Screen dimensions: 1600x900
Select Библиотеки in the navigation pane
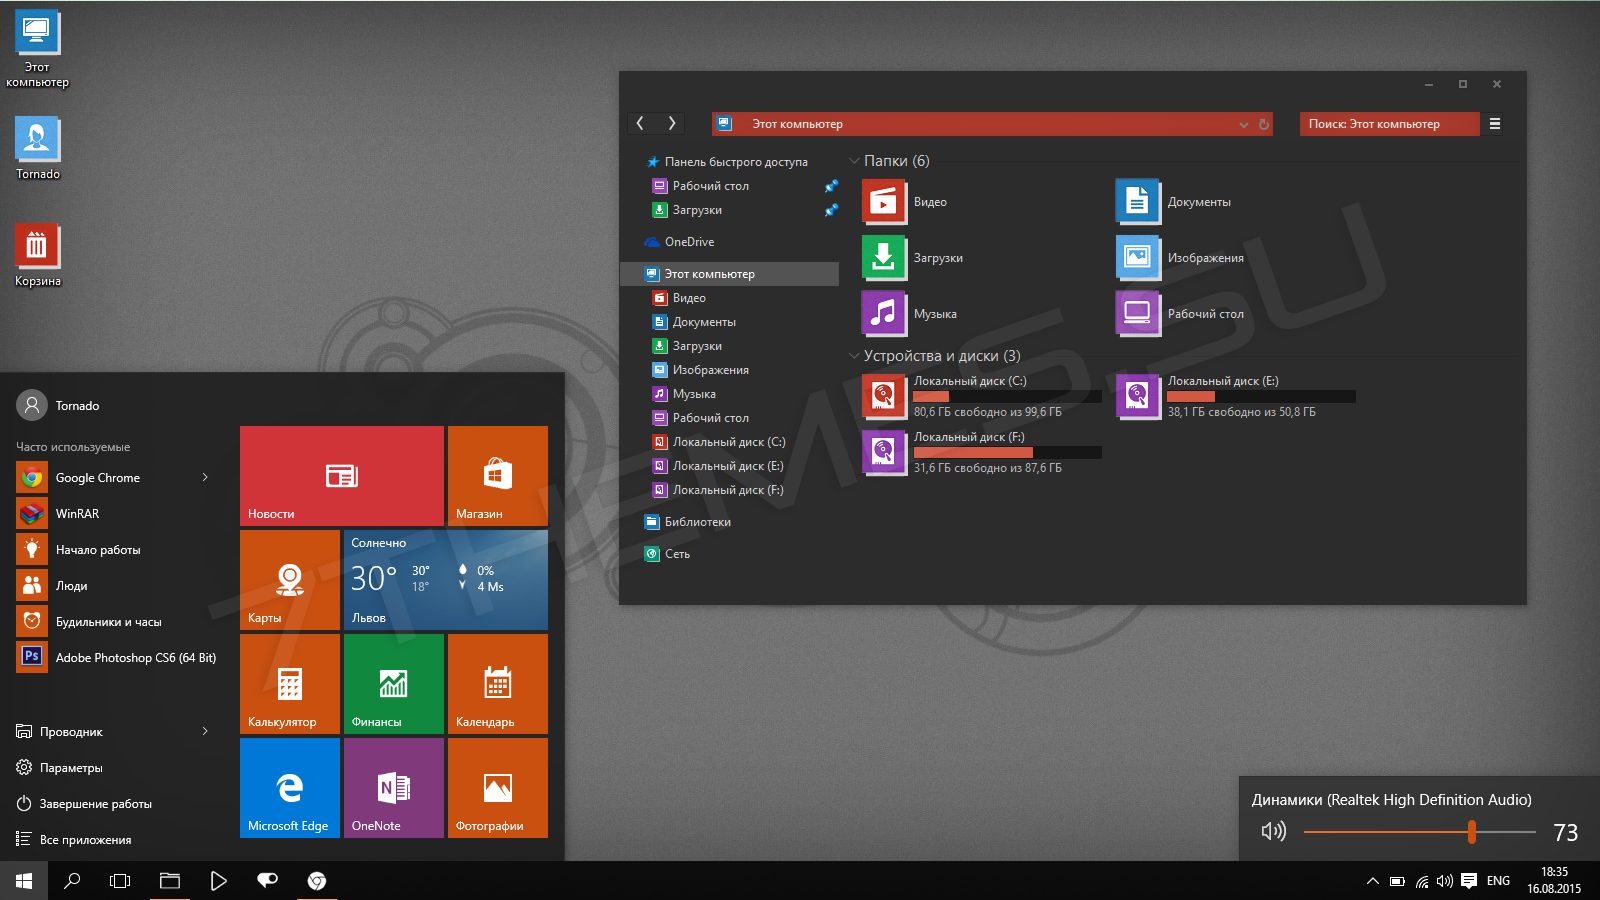(688, 522)
